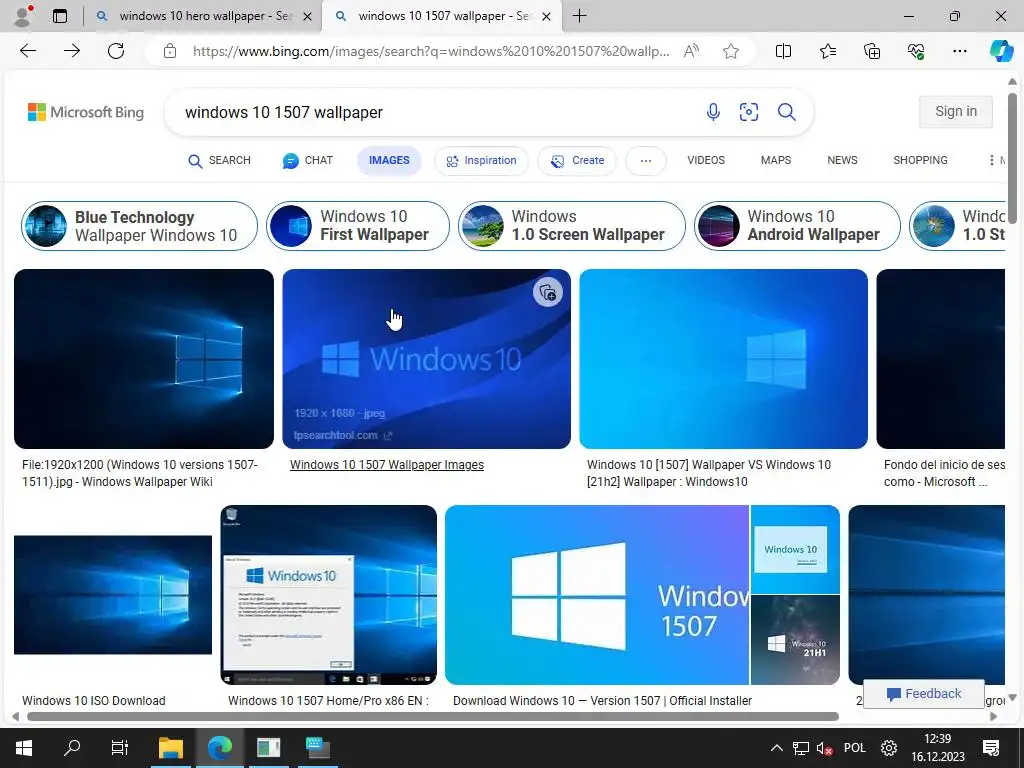Screen dimensions: 1024x768
Task: Open a new tab with plus
Action: pyautogui.click(x=579, y=16)
